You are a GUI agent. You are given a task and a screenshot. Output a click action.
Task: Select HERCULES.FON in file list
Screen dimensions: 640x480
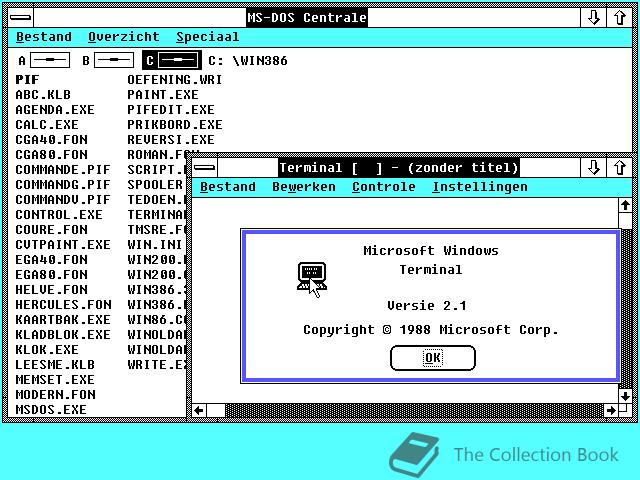(63, 305)
